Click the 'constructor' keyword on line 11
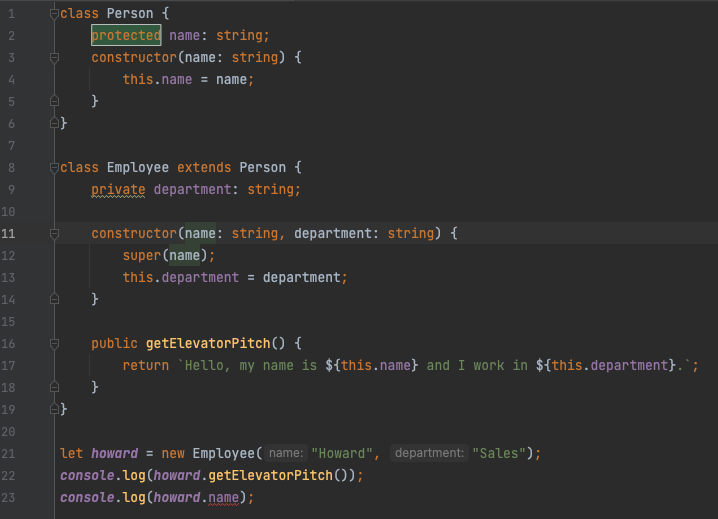Viewport: 718px width, 519px height. (134, 233)
